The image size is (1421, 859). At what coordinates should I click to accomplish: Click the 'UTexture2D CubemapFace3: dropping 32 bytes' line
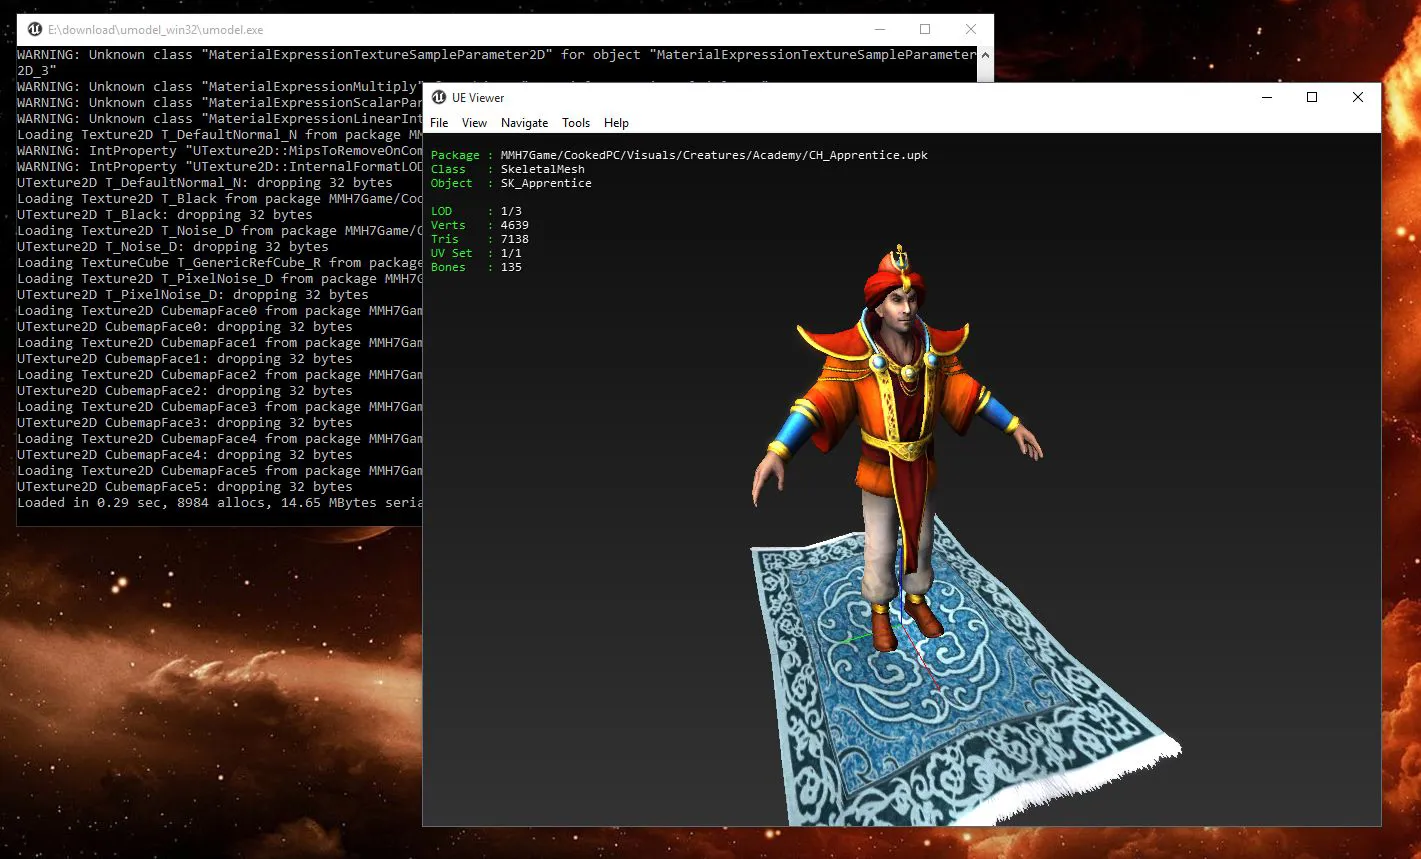[x=185, y=423]
